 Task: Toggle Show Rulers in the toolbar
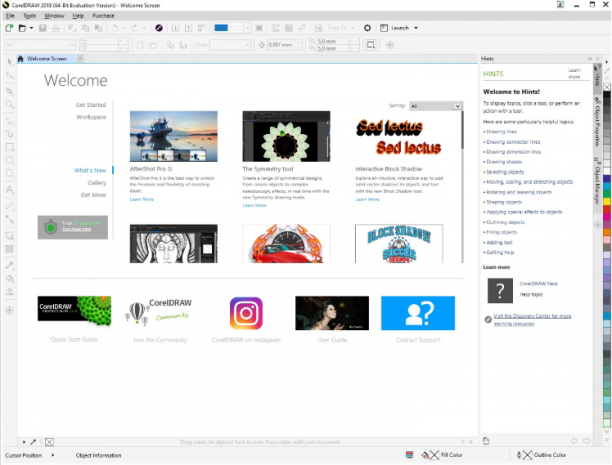[276, 28]
